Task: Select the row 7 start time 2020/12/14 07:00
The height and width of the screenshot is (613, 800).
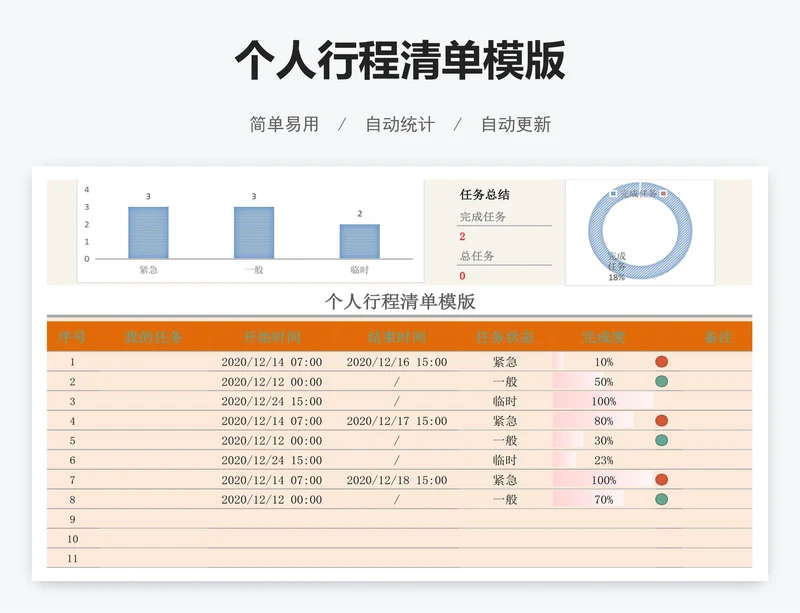Action: pyautogui.click(x=272, y=480)
